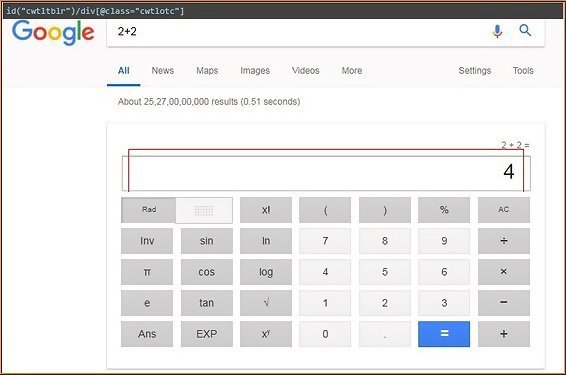Click the calculator result display showing 4
The image size is (566, 375).
tap(326, 173)
